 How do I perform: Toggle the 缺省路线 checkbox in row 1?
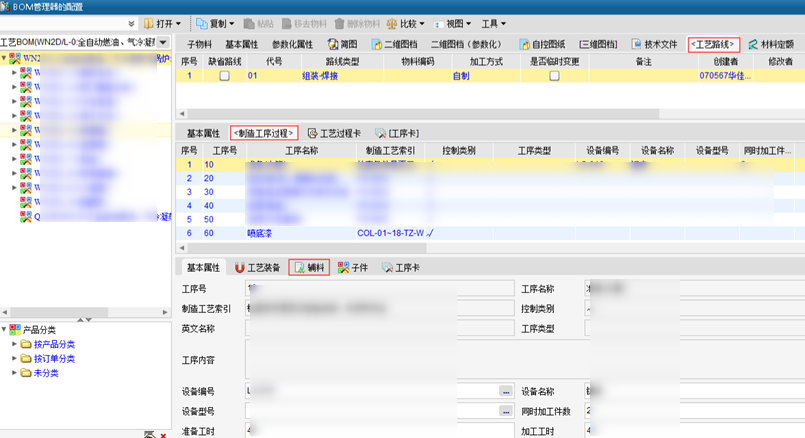coord(224,76)
